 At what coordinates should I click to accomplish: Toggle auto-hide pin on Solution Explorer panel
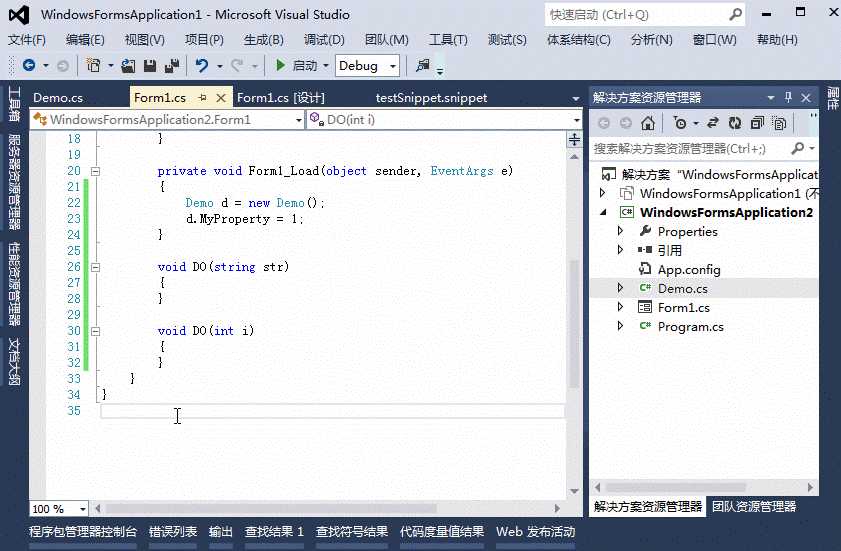pos(788,97)
